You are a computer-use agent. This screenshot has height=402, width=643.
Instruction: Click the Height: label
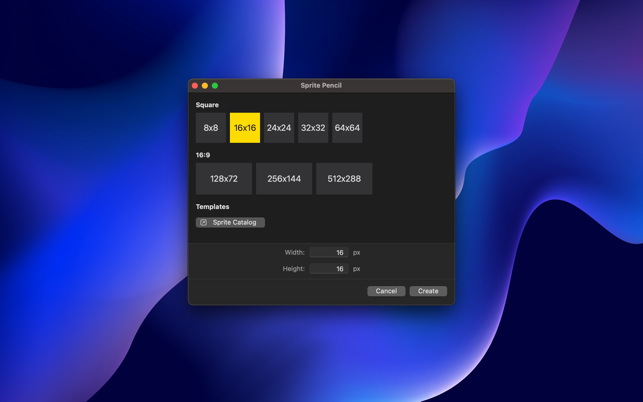point(294,269)
